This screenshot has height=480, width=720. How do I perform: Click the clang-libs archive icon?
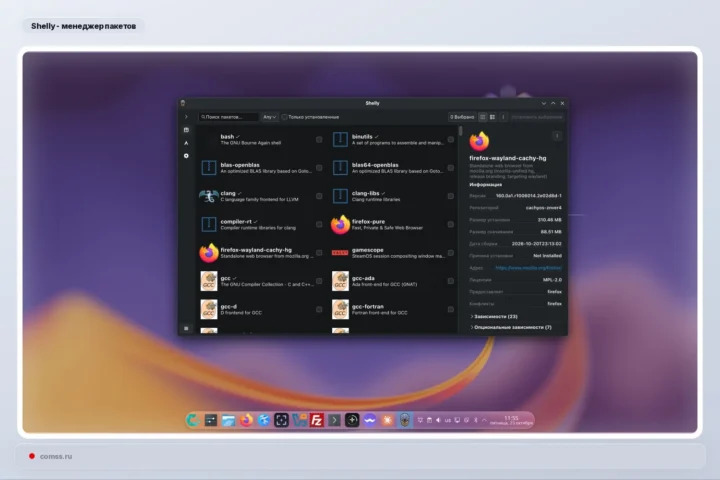tap(340, 196)
